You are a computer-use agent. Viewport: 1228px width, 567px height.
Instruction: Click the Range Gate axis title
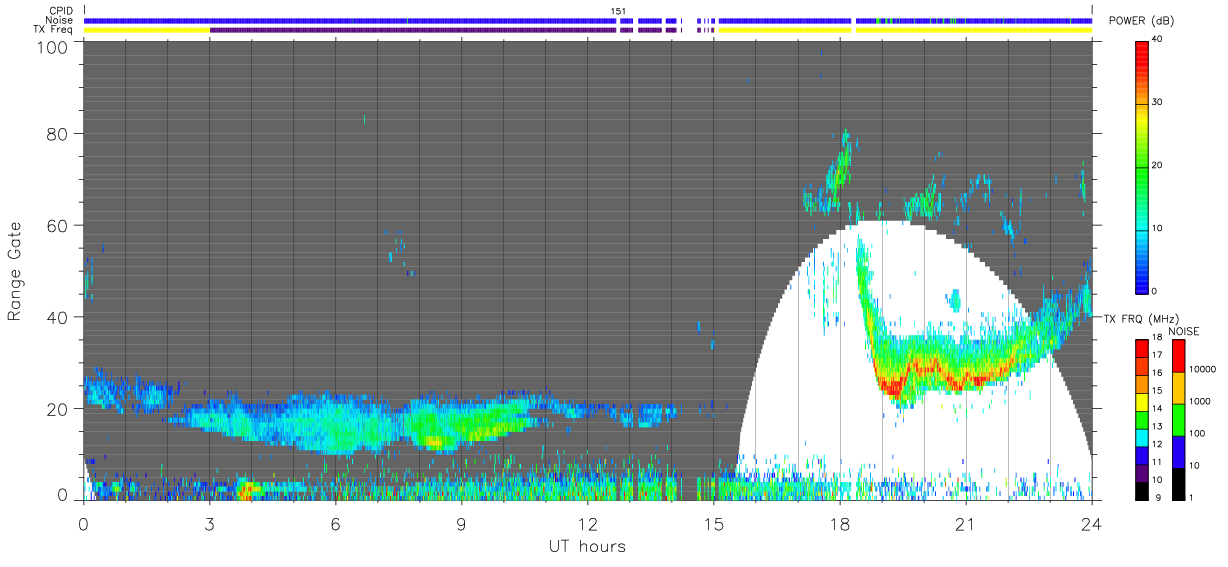[15, 273]
